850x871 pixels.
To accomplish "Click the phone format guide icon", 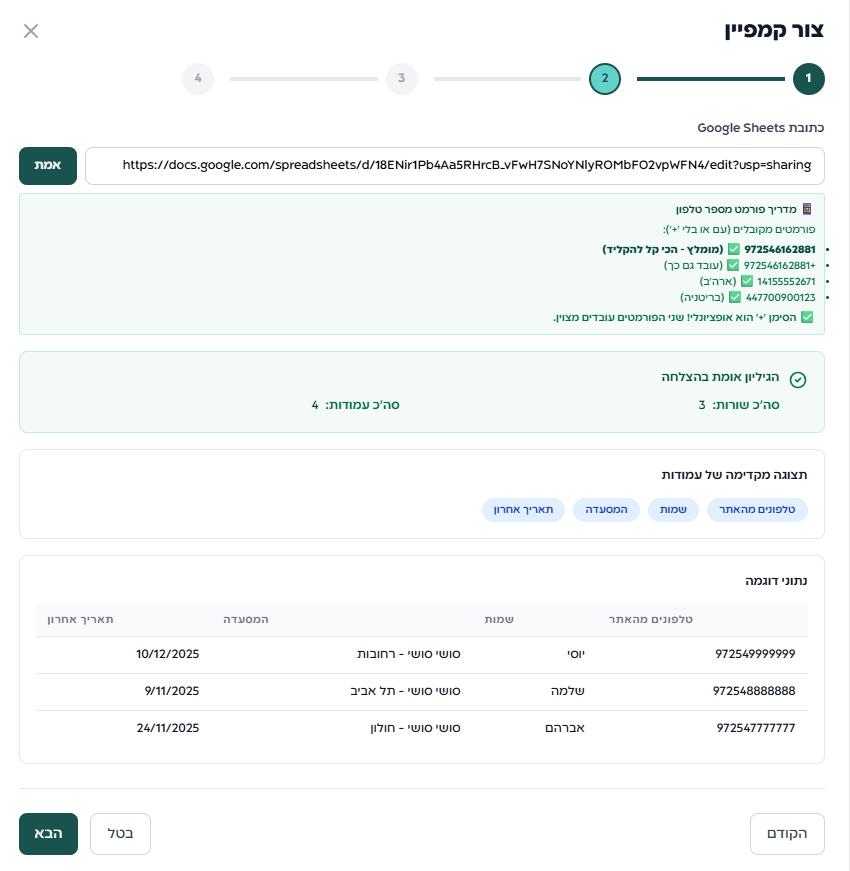I will [807, 210].
